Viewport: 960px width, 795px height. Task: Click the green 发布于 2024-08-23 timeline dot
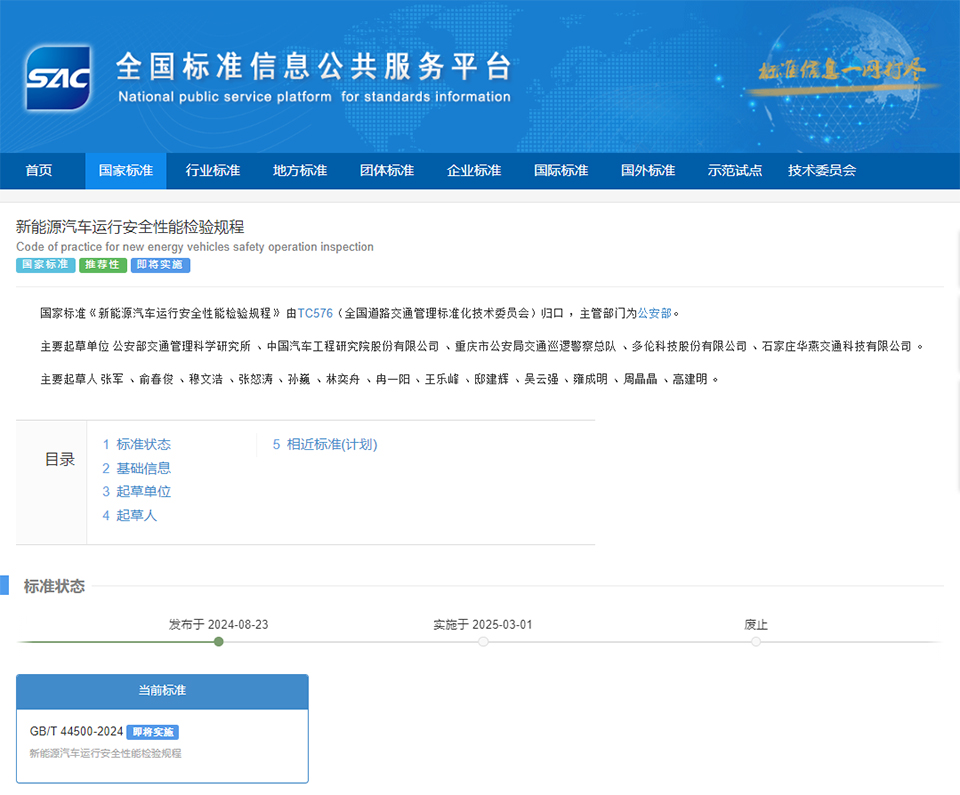coord(219,642)
